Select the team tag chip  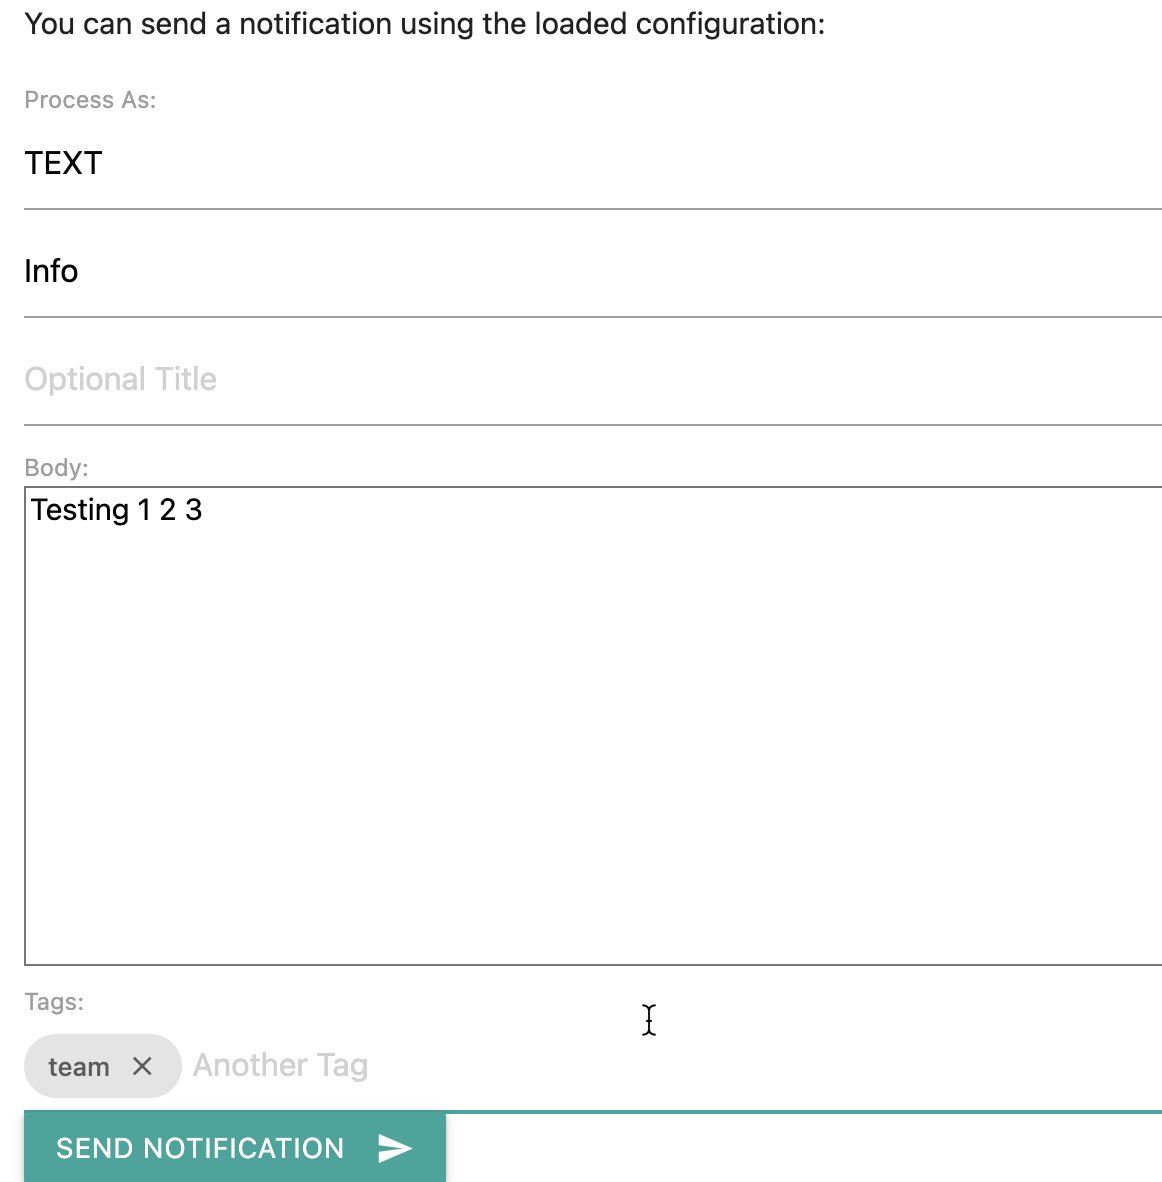point(78,1066)
